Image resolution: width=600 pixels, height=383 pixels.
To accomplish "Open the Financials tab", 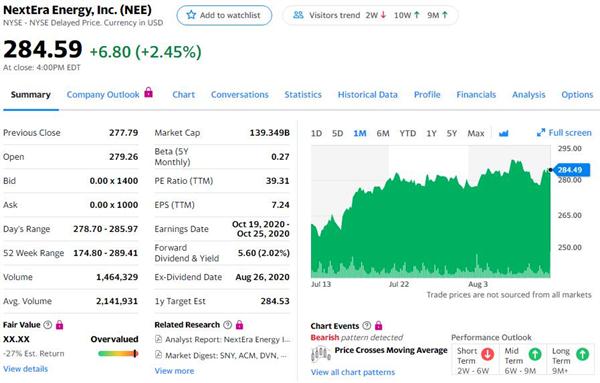I will click(x=476, y=95).
